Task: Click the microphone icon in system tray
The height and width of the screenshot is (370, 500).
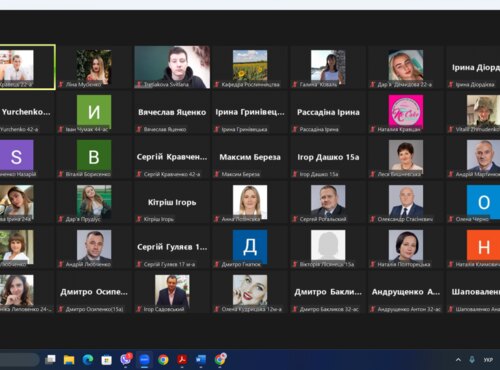Action: (472, 360)
